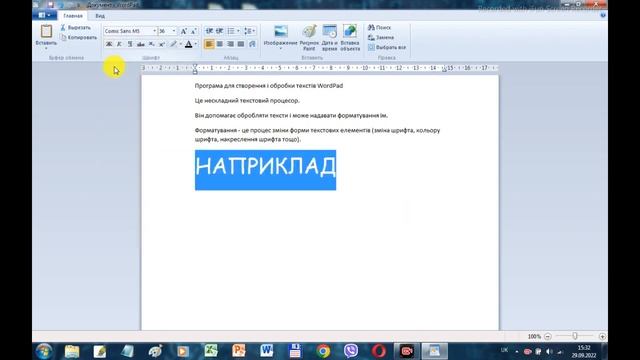This screenshot has height=360, width=640.
Task: Switch to Главная ribbon tab
Action: click(x=73, y=16)
